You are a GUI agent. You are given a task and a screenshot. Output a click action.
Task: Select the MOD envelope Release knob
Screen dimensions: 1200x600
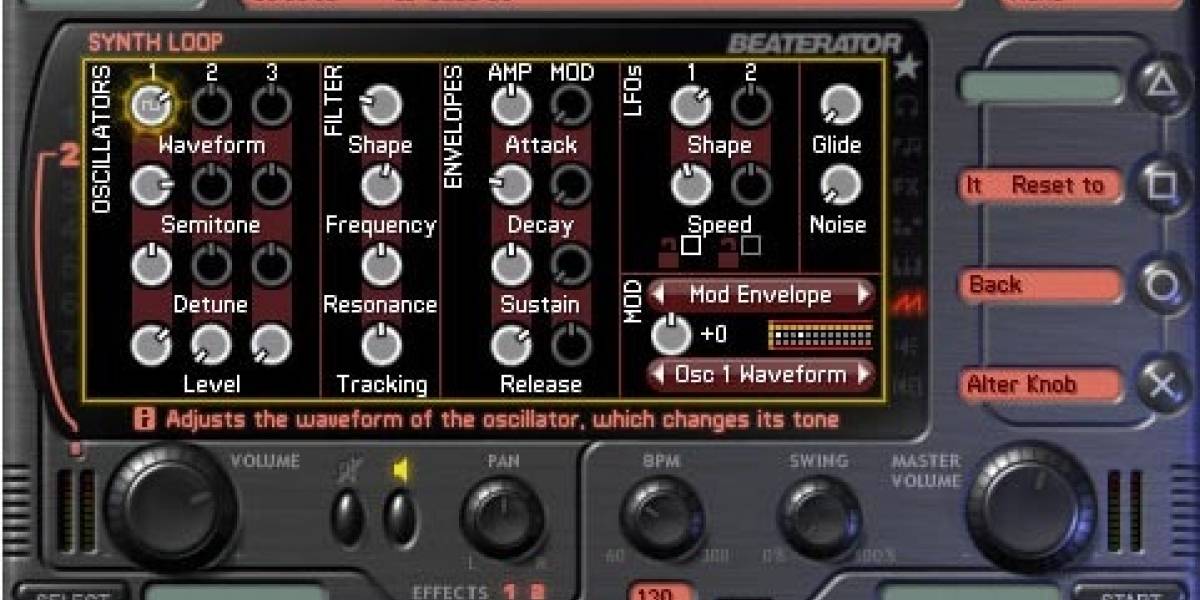tap(571, 345)
